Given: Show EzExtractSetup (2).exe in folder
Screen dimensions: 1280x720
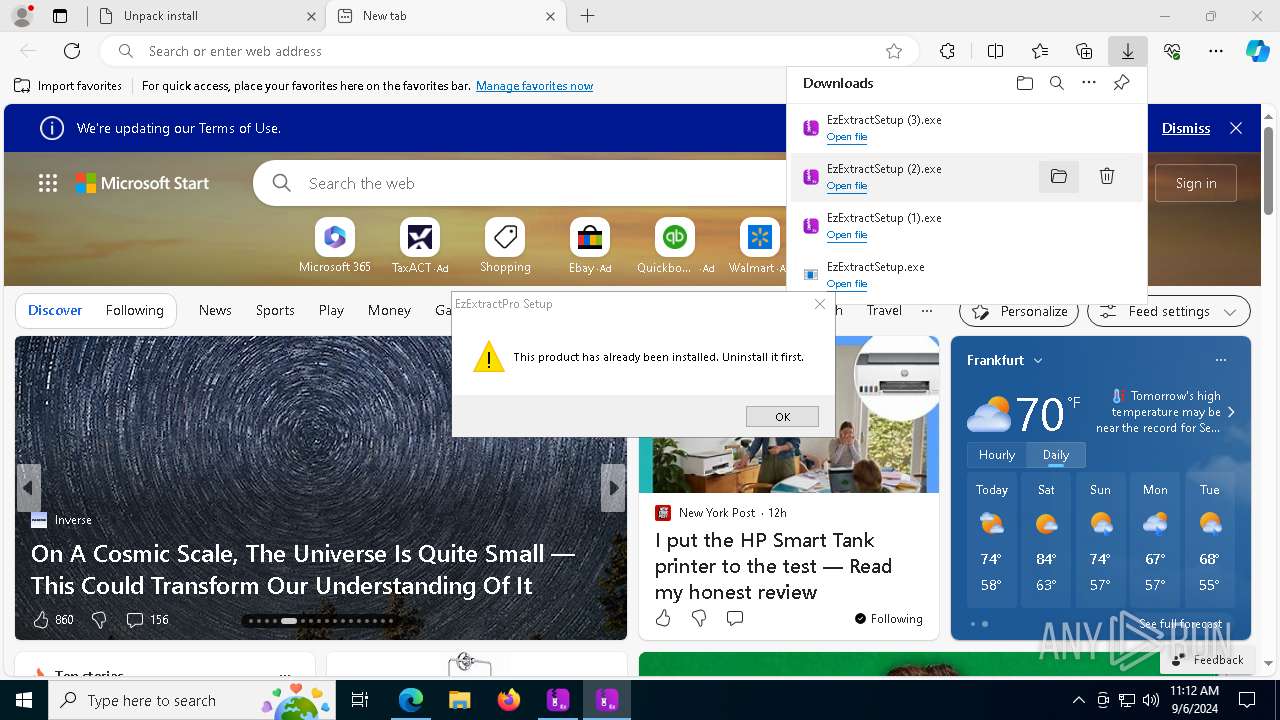Looking at the screenshot, I should point(1059,177).
